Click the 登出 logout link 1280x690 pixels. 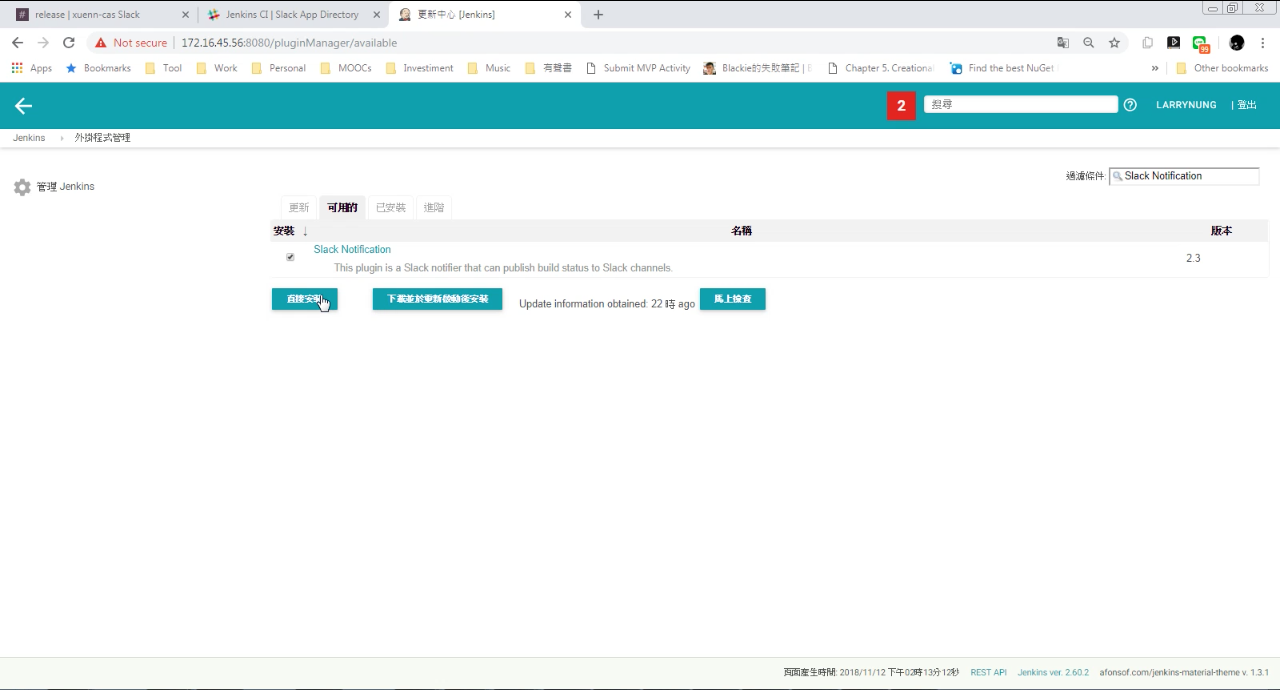tap(1246, 105)
